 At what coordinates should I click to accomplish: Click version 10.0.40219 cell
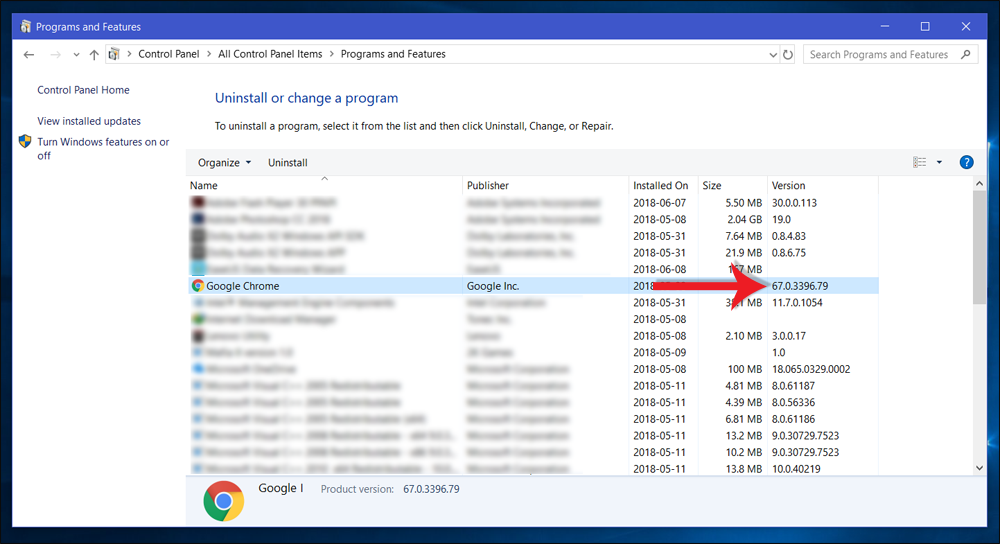(x=796, y=468)
